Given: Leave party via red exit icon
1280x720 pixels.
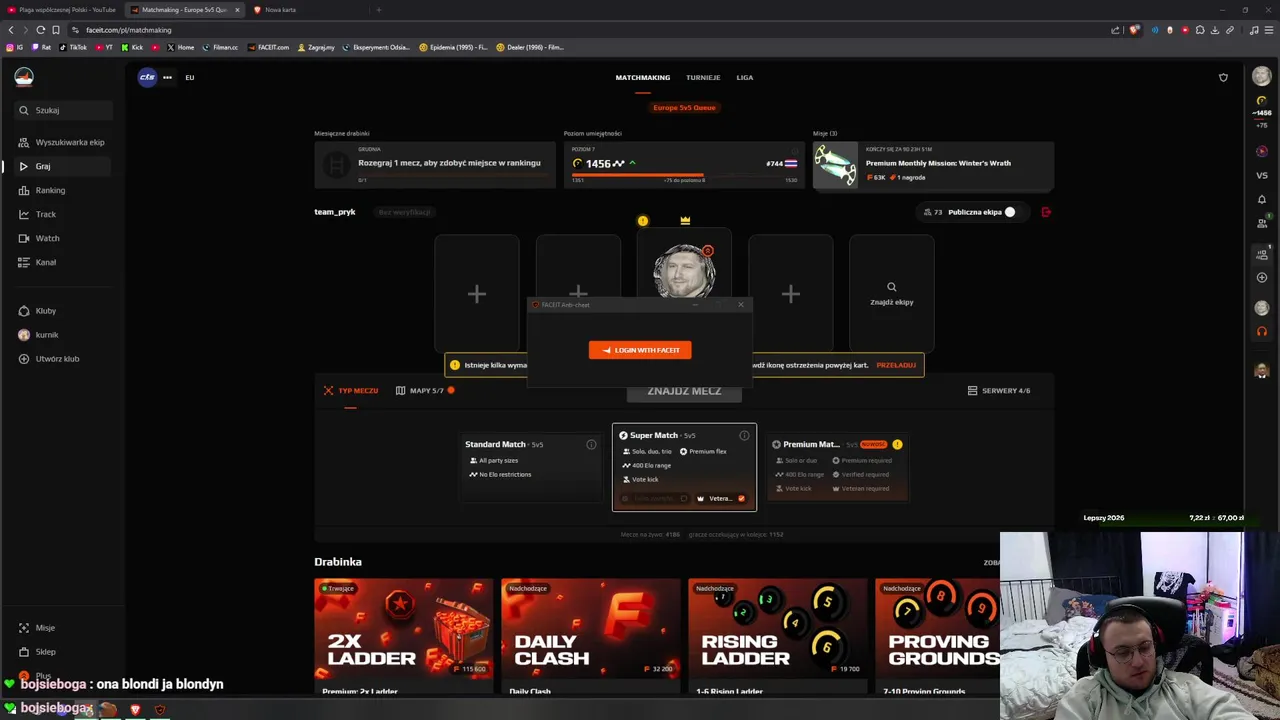Looking at the screenshot, I should point(1046,212).
